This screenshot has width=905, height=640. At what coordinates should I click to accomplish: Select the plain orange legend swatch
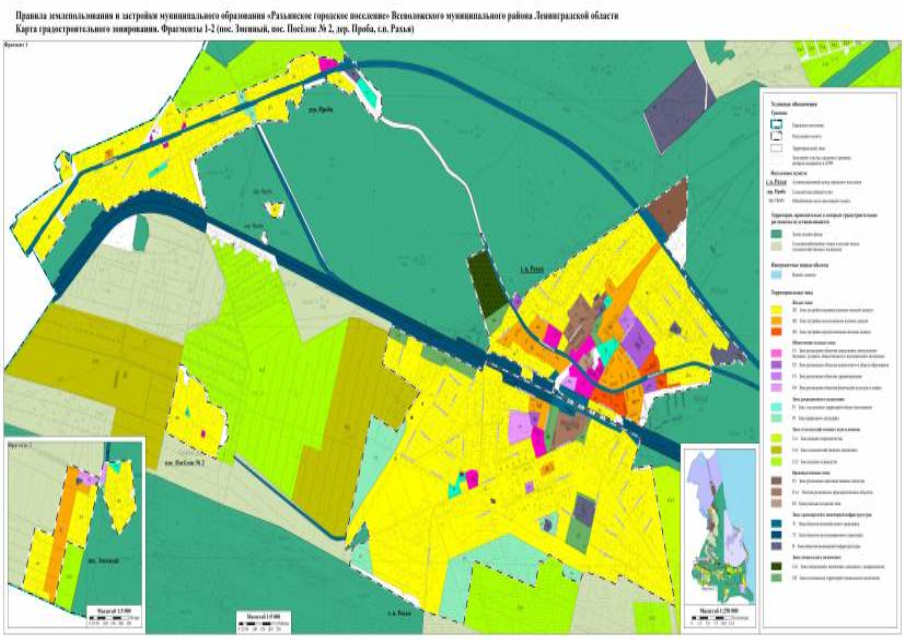coord(777,321)
